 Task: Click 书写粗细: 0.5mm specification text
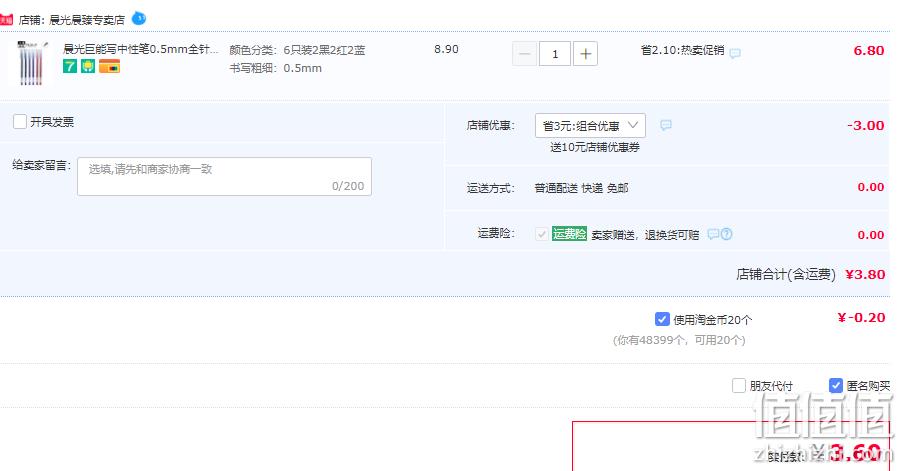275,68
